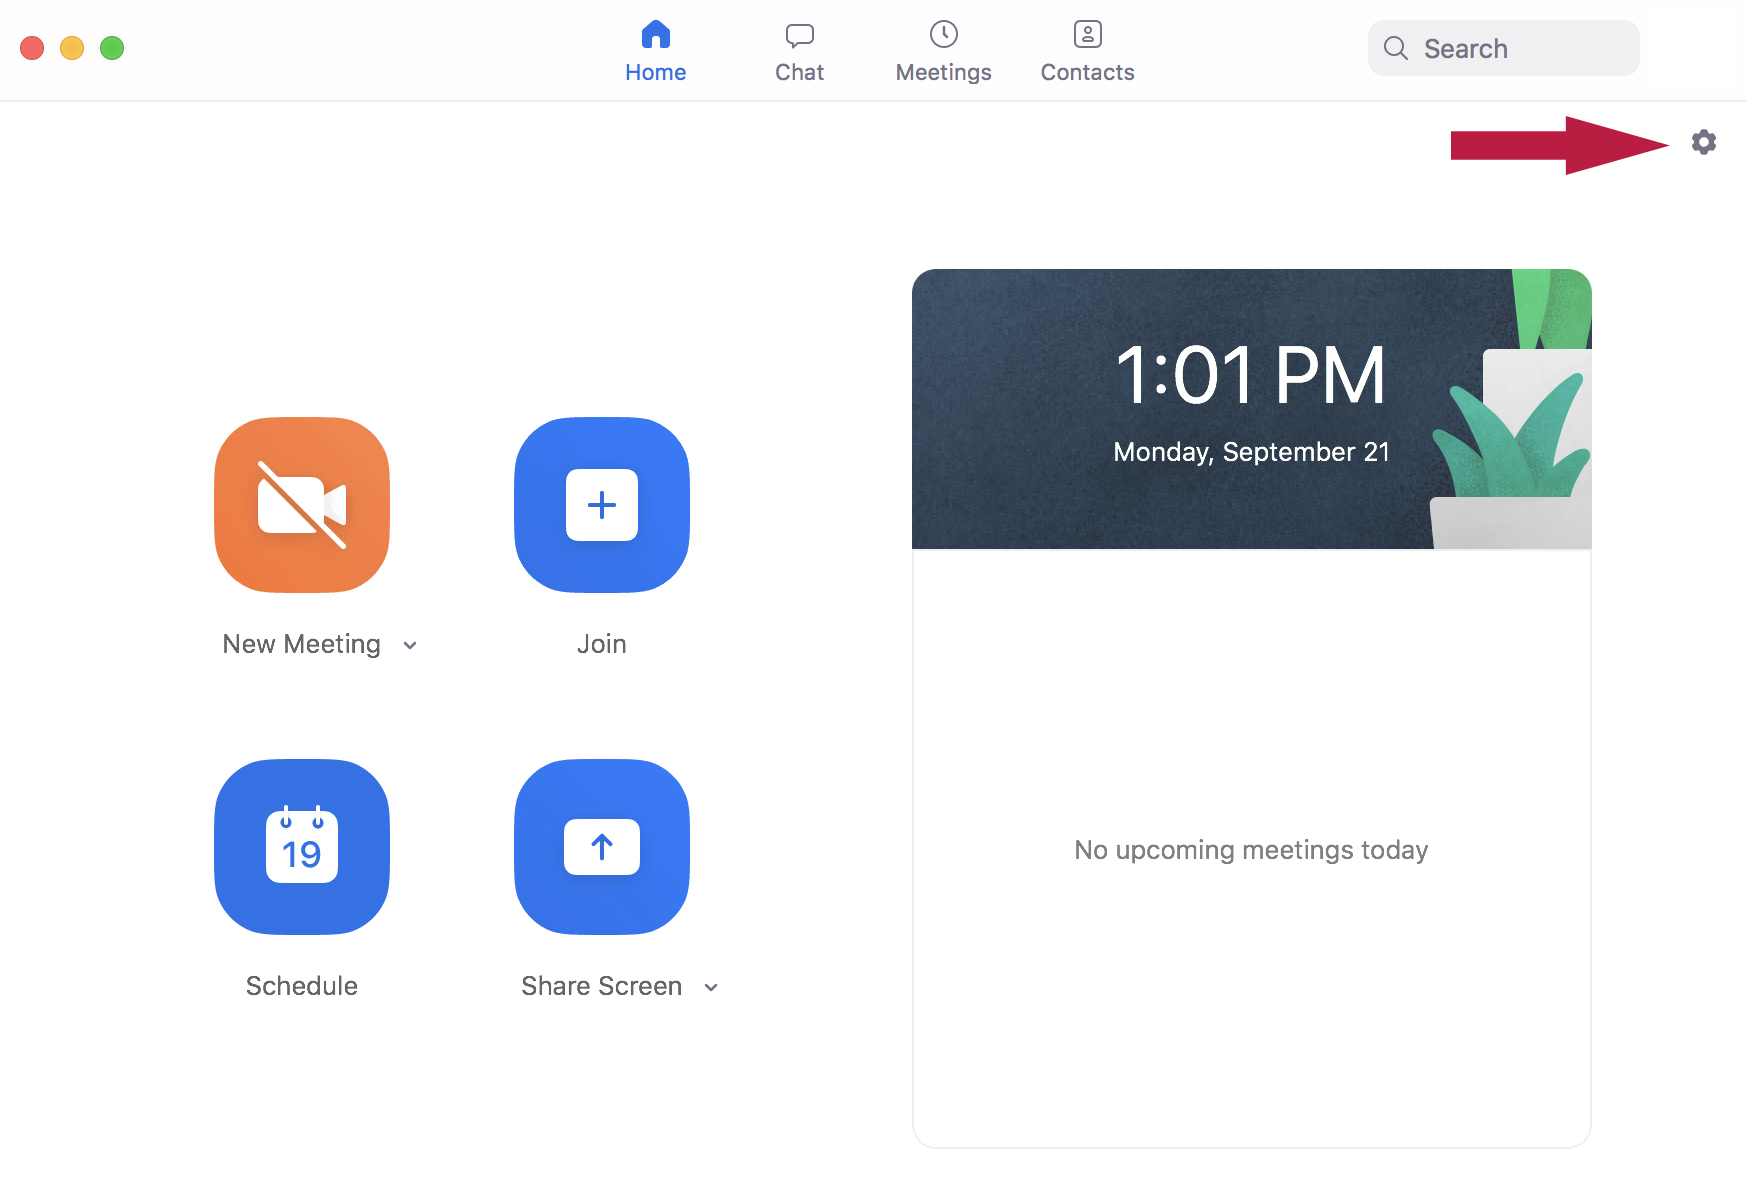Screen dimensions: 1746x1204
Task: Click the 1:01 PM clock banner
Action: (1250, 408)
